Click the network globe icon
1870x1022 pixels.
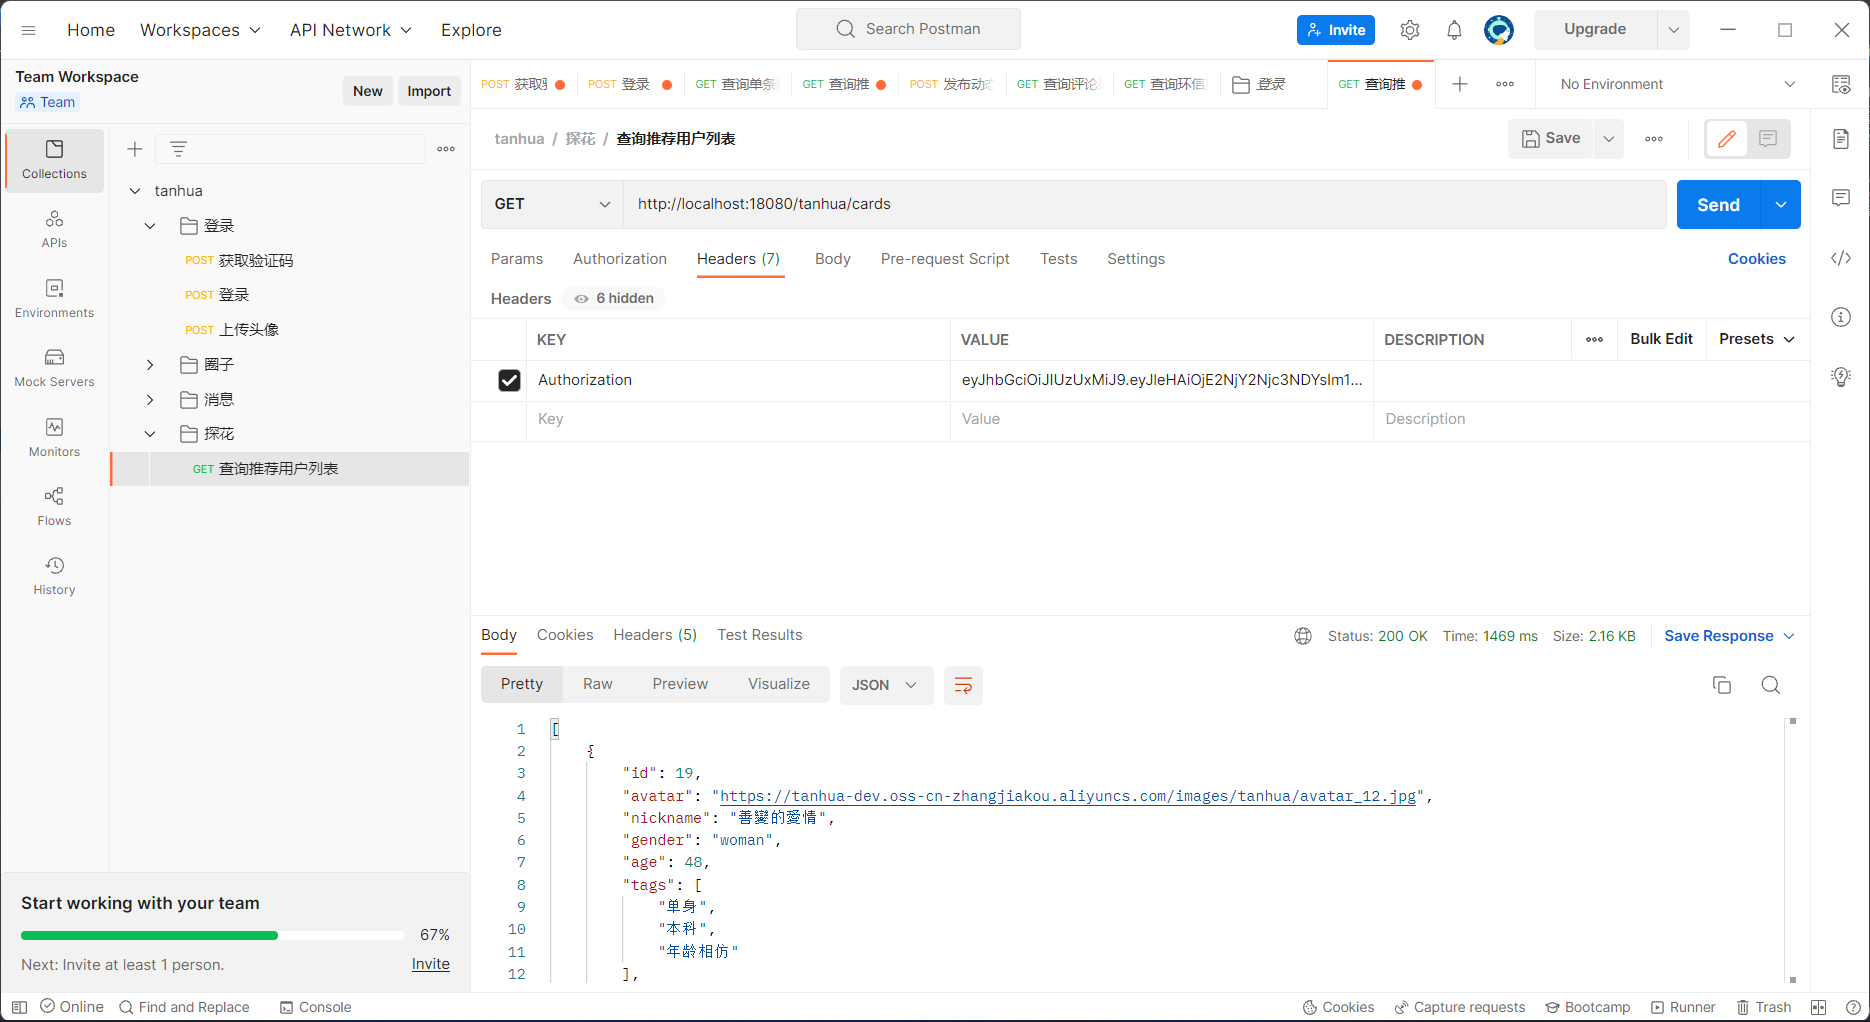point(1303,636)
